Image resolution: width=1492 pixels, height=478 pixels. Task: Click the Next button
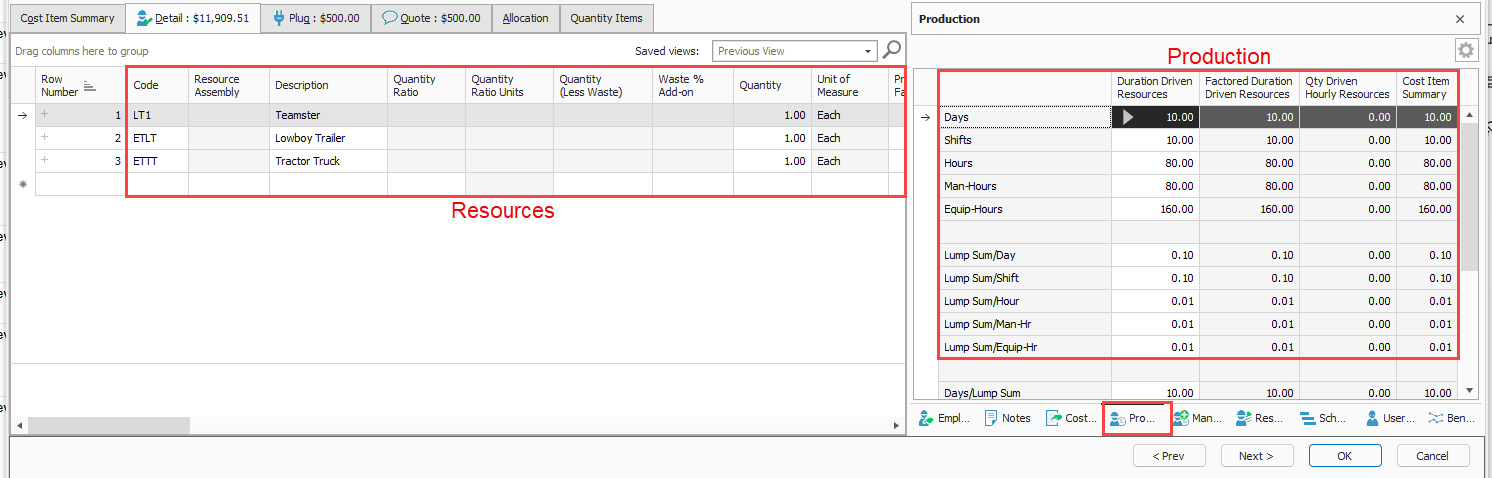[1256, 456]
